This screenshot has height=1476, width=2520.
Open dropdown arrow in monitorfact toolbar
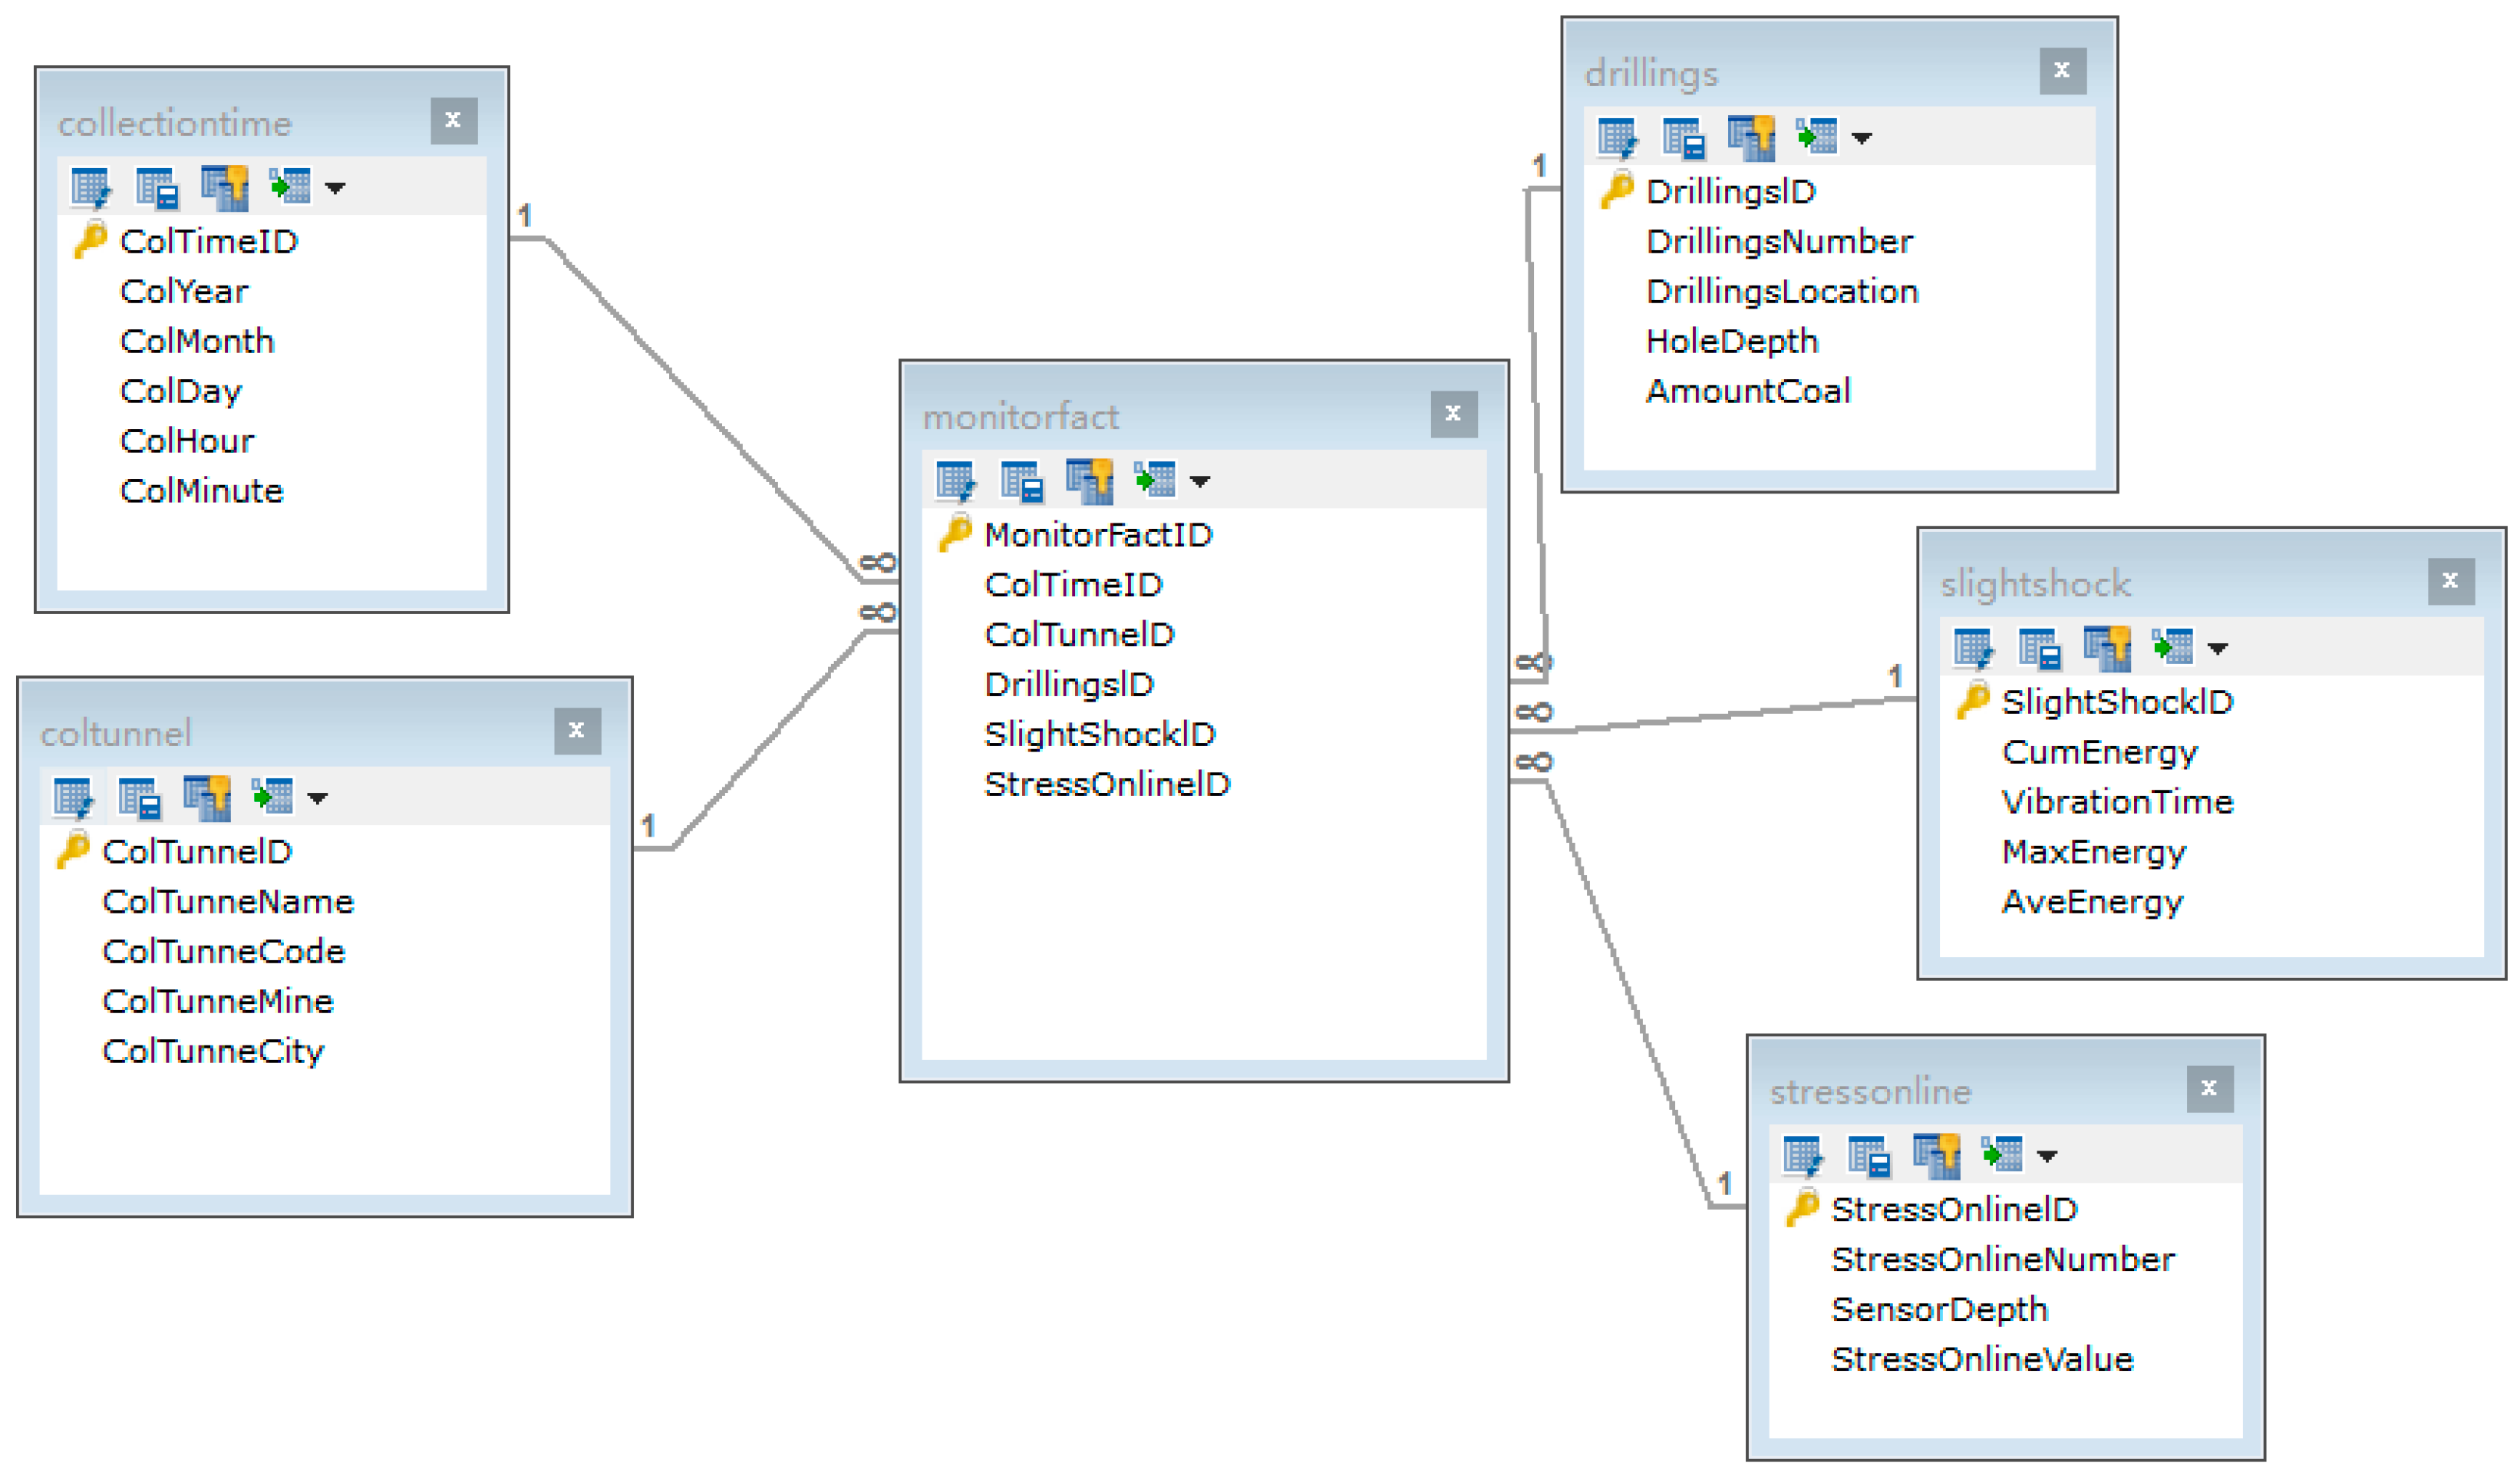(1200, 482)
